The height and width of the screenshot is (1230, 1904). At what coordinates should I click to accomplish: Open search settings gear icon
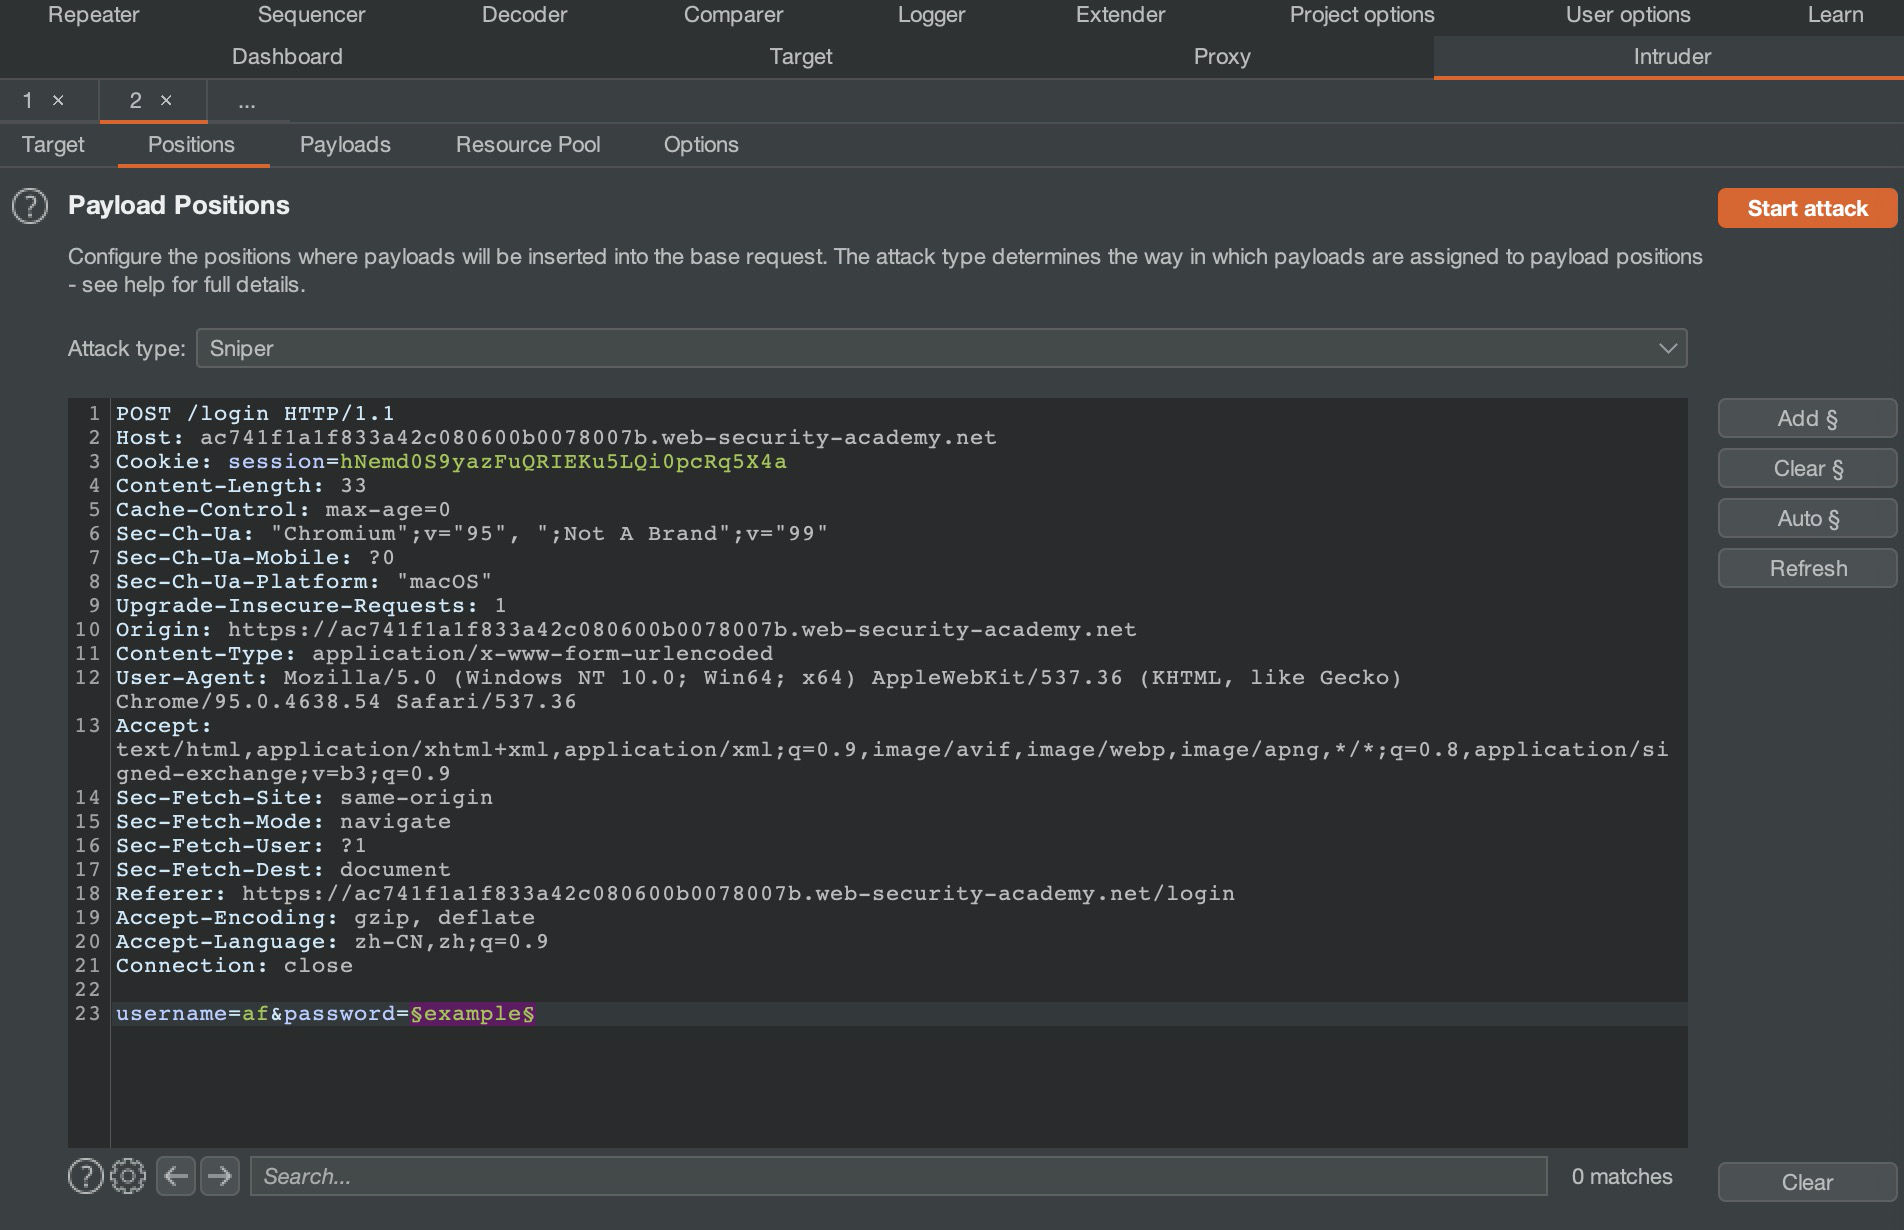pos(128,1176)
